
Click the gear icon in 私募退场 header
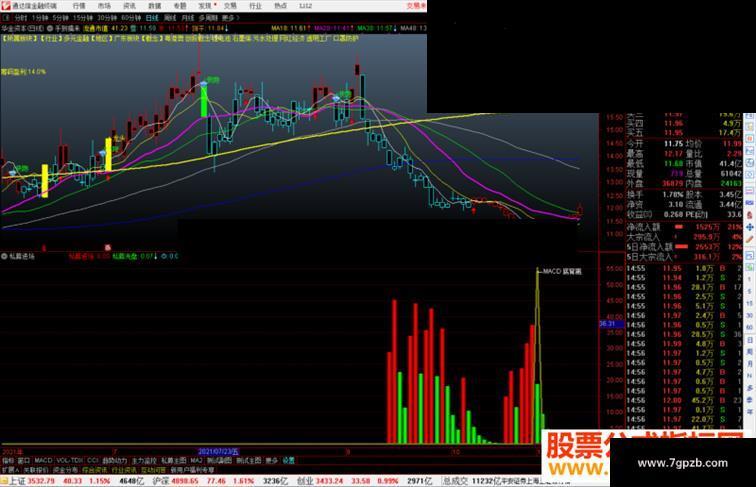point(164,256)
